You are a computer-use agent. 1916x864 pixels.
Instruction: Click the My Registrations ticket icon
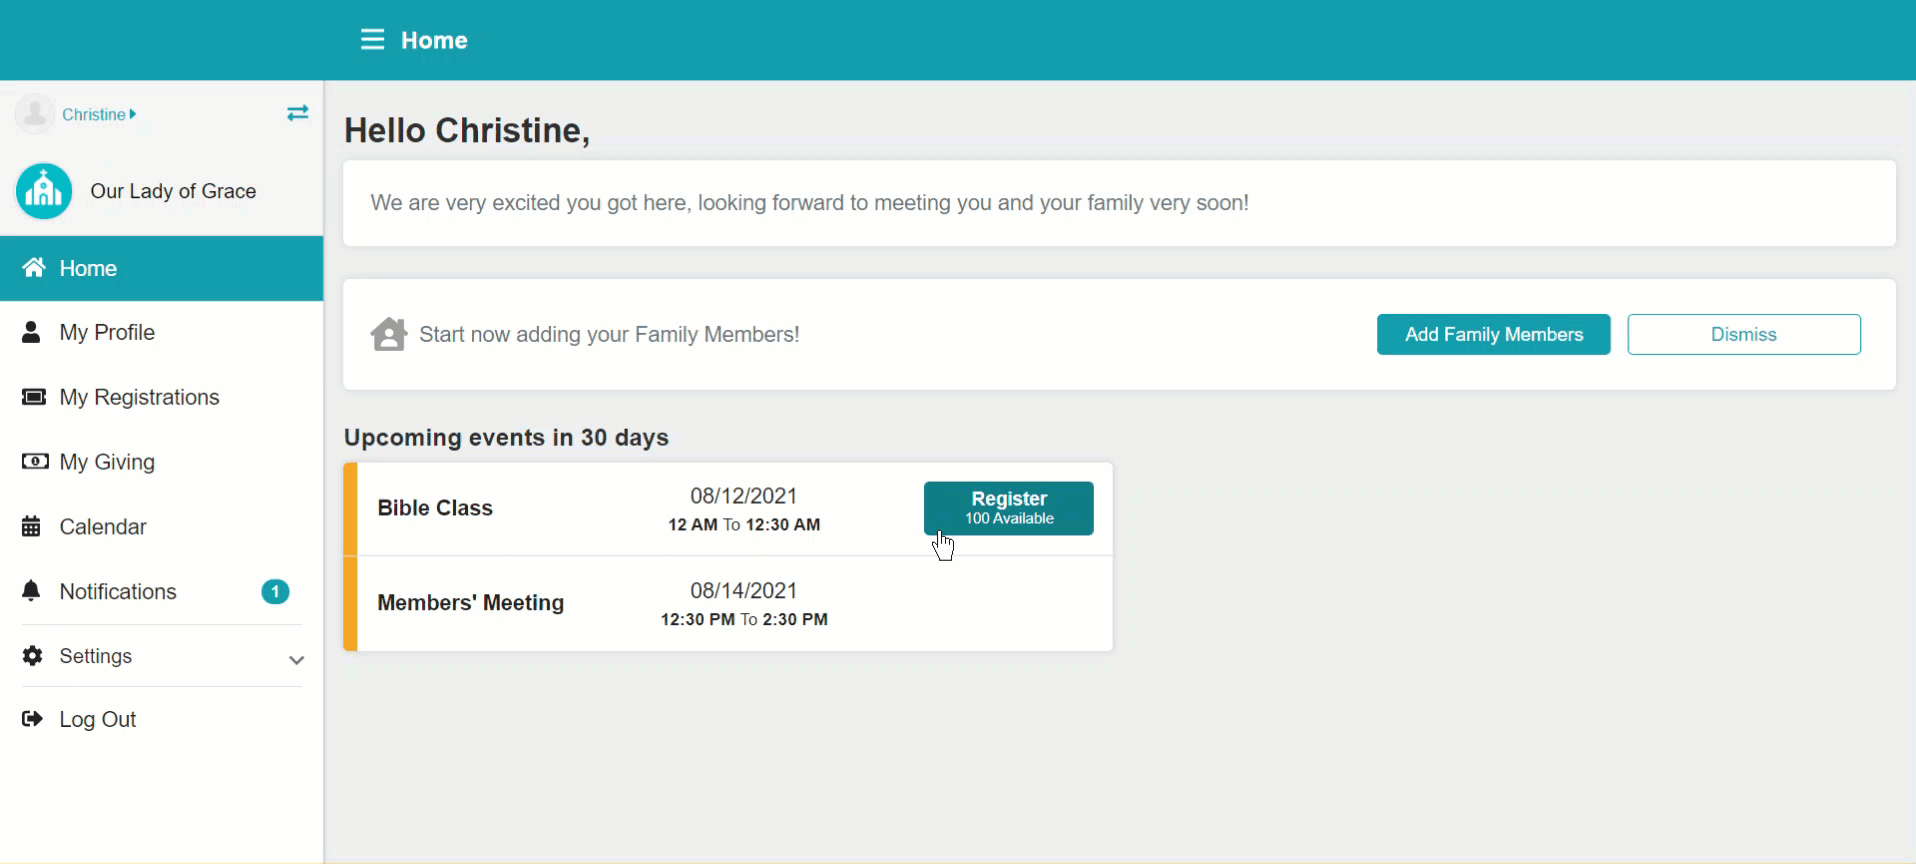tap(34, 397)
